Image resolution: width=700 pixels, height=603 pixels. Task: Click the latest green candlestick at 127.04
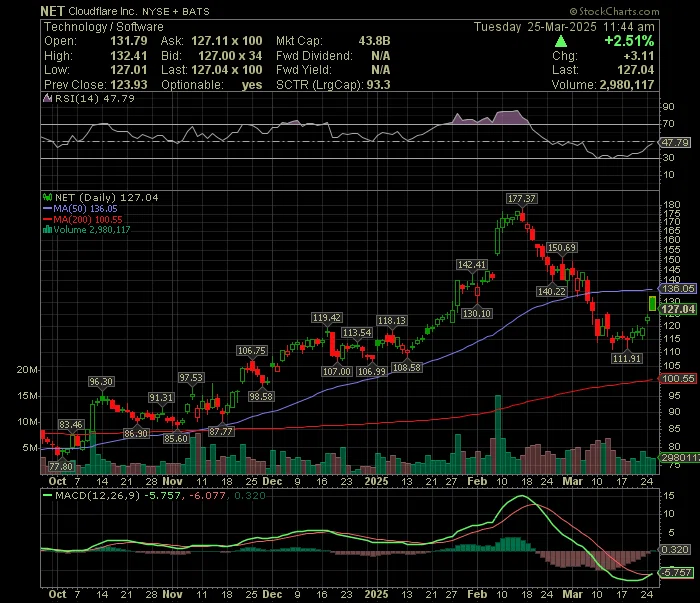pyautogui.click(x=652, y=304)
